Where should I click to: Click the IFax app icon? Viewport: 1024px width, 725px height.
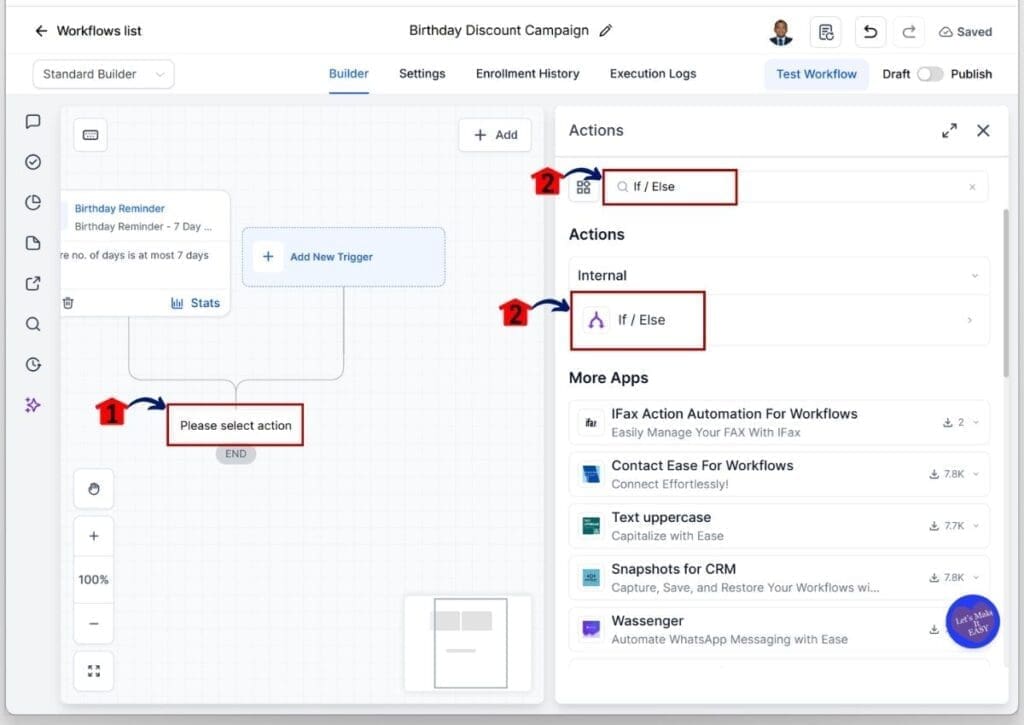click(x=591, y=423)
